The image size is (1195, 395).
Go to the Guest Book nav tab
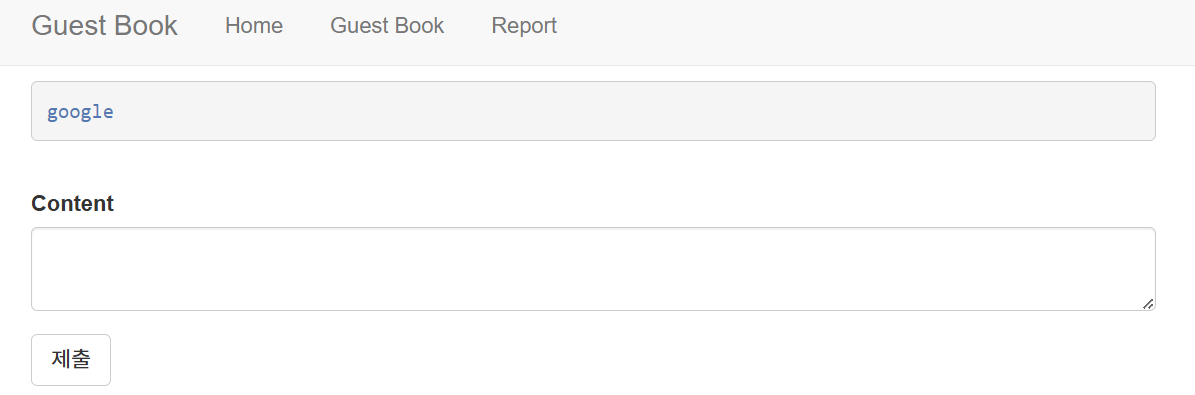pyautogui.click(x=386, y=26)
